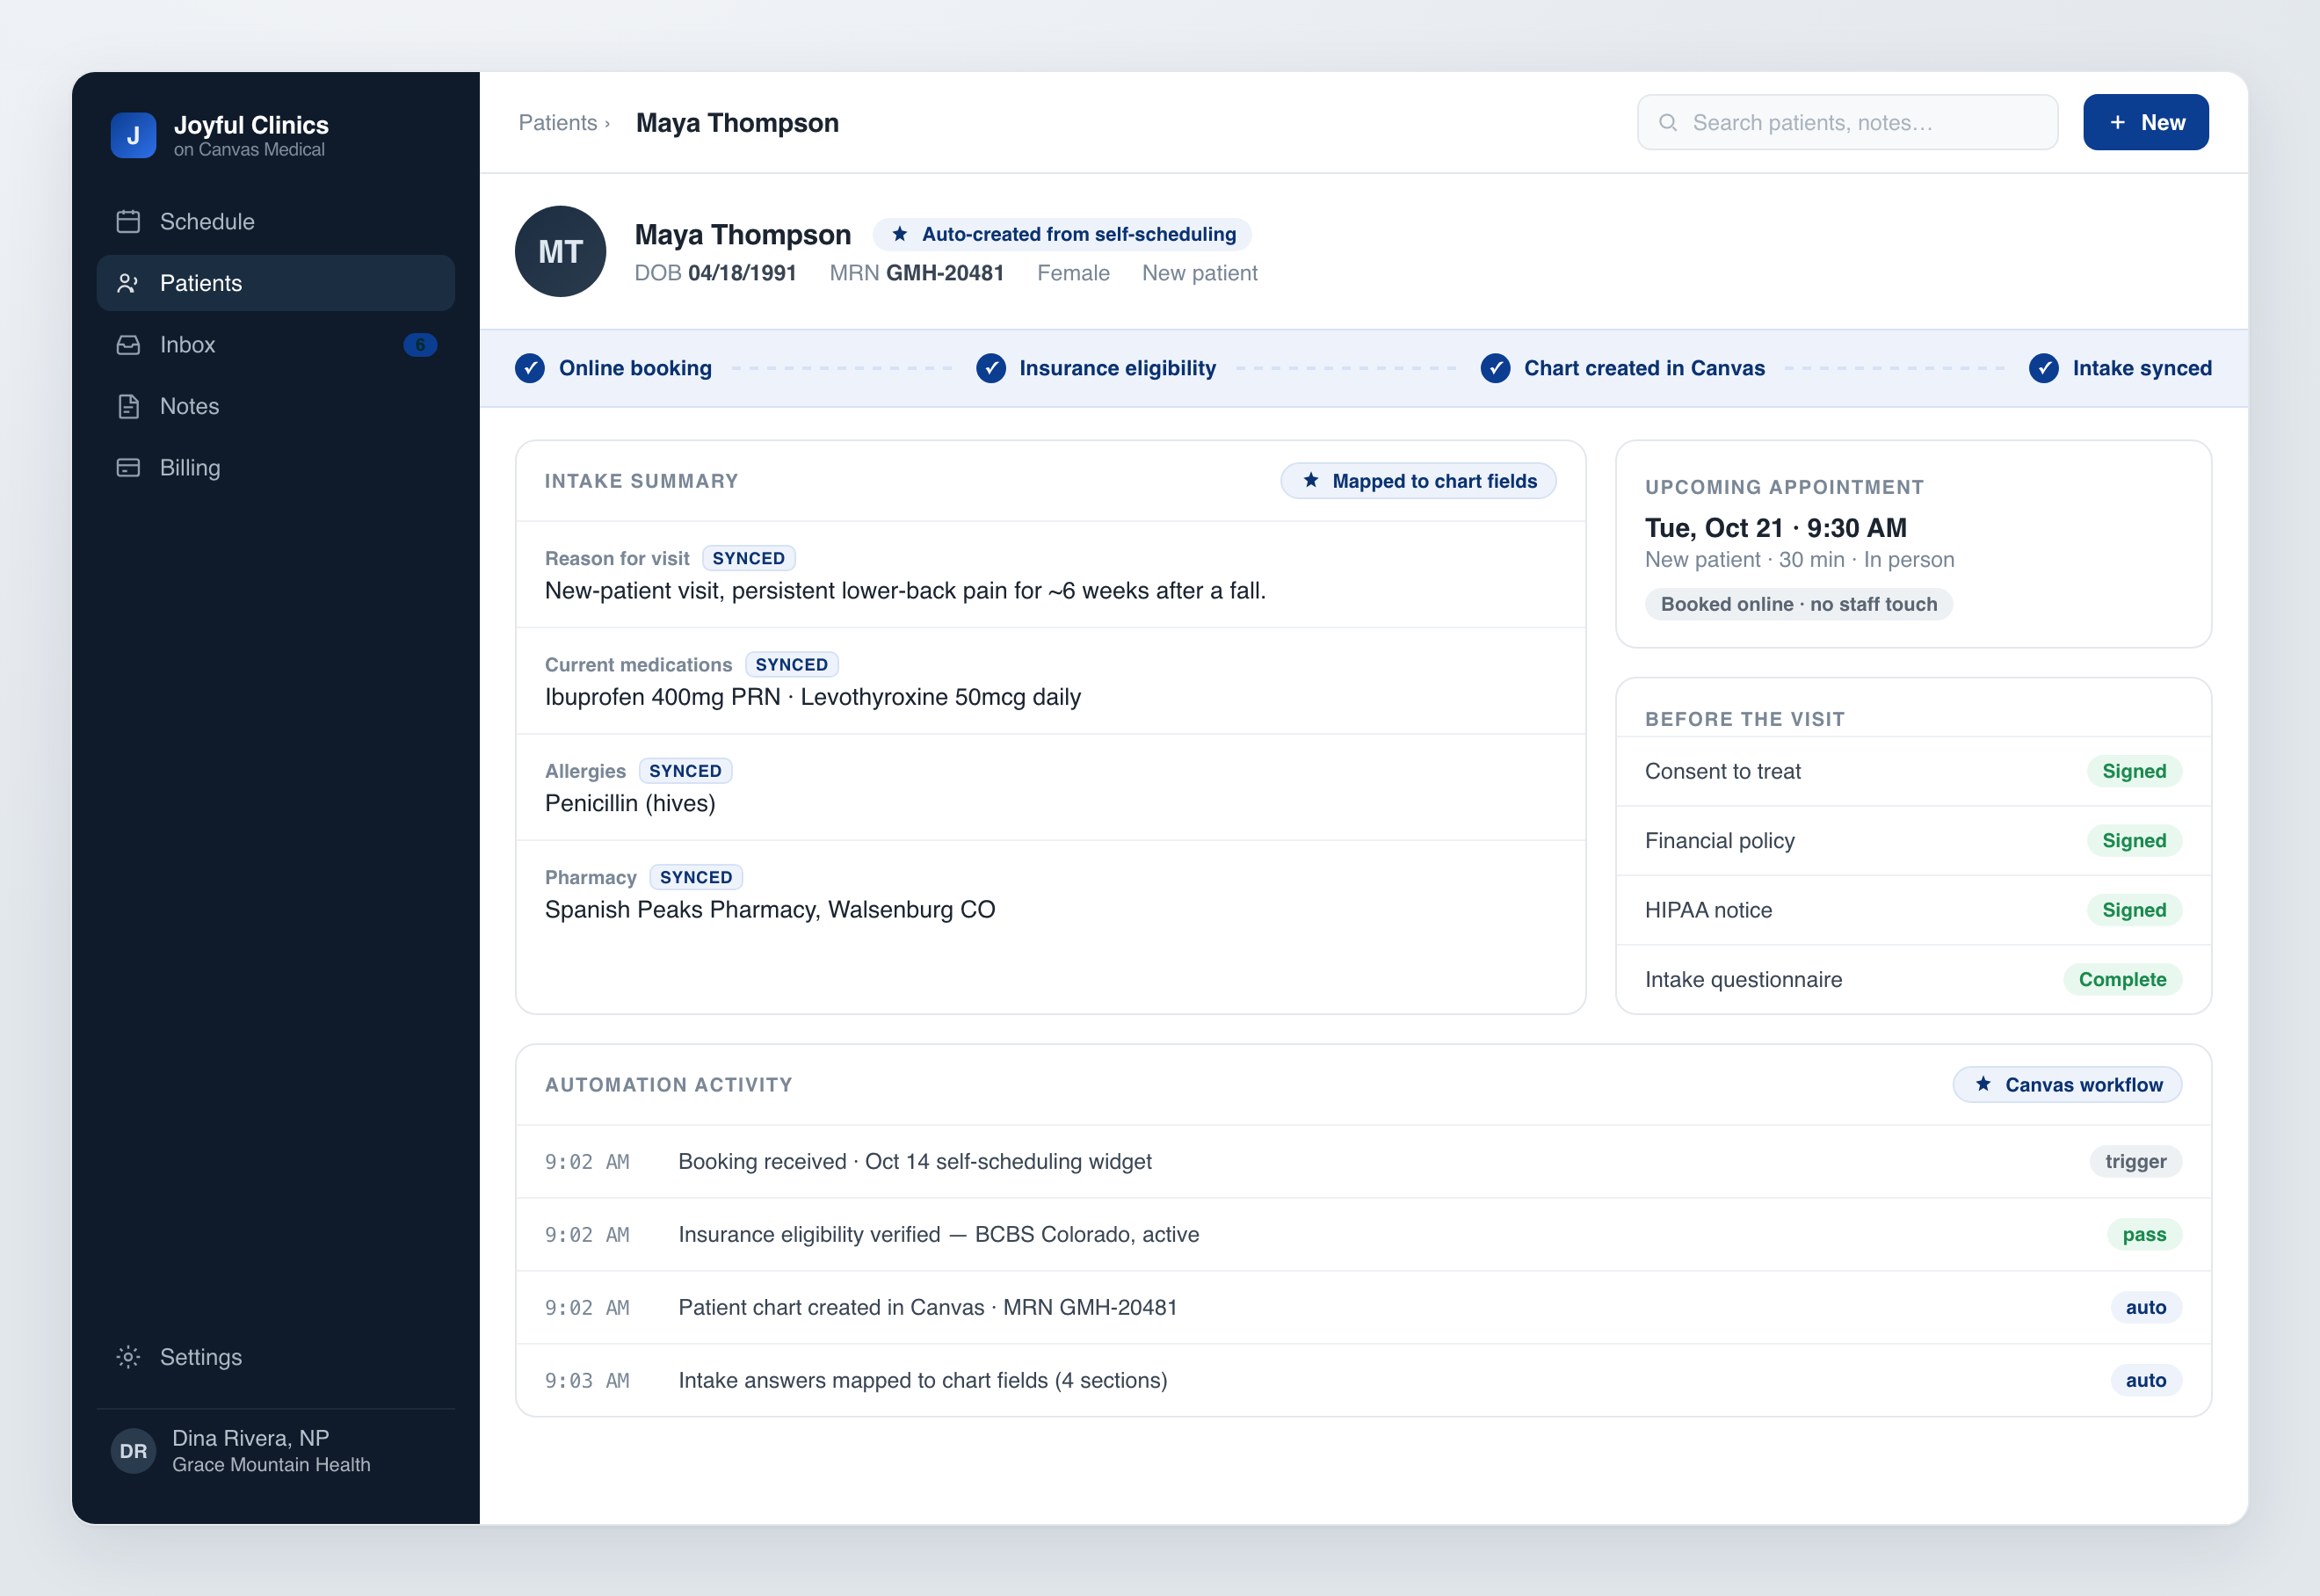Click the Chart created in Canvas checkmark

(1494, 368)
